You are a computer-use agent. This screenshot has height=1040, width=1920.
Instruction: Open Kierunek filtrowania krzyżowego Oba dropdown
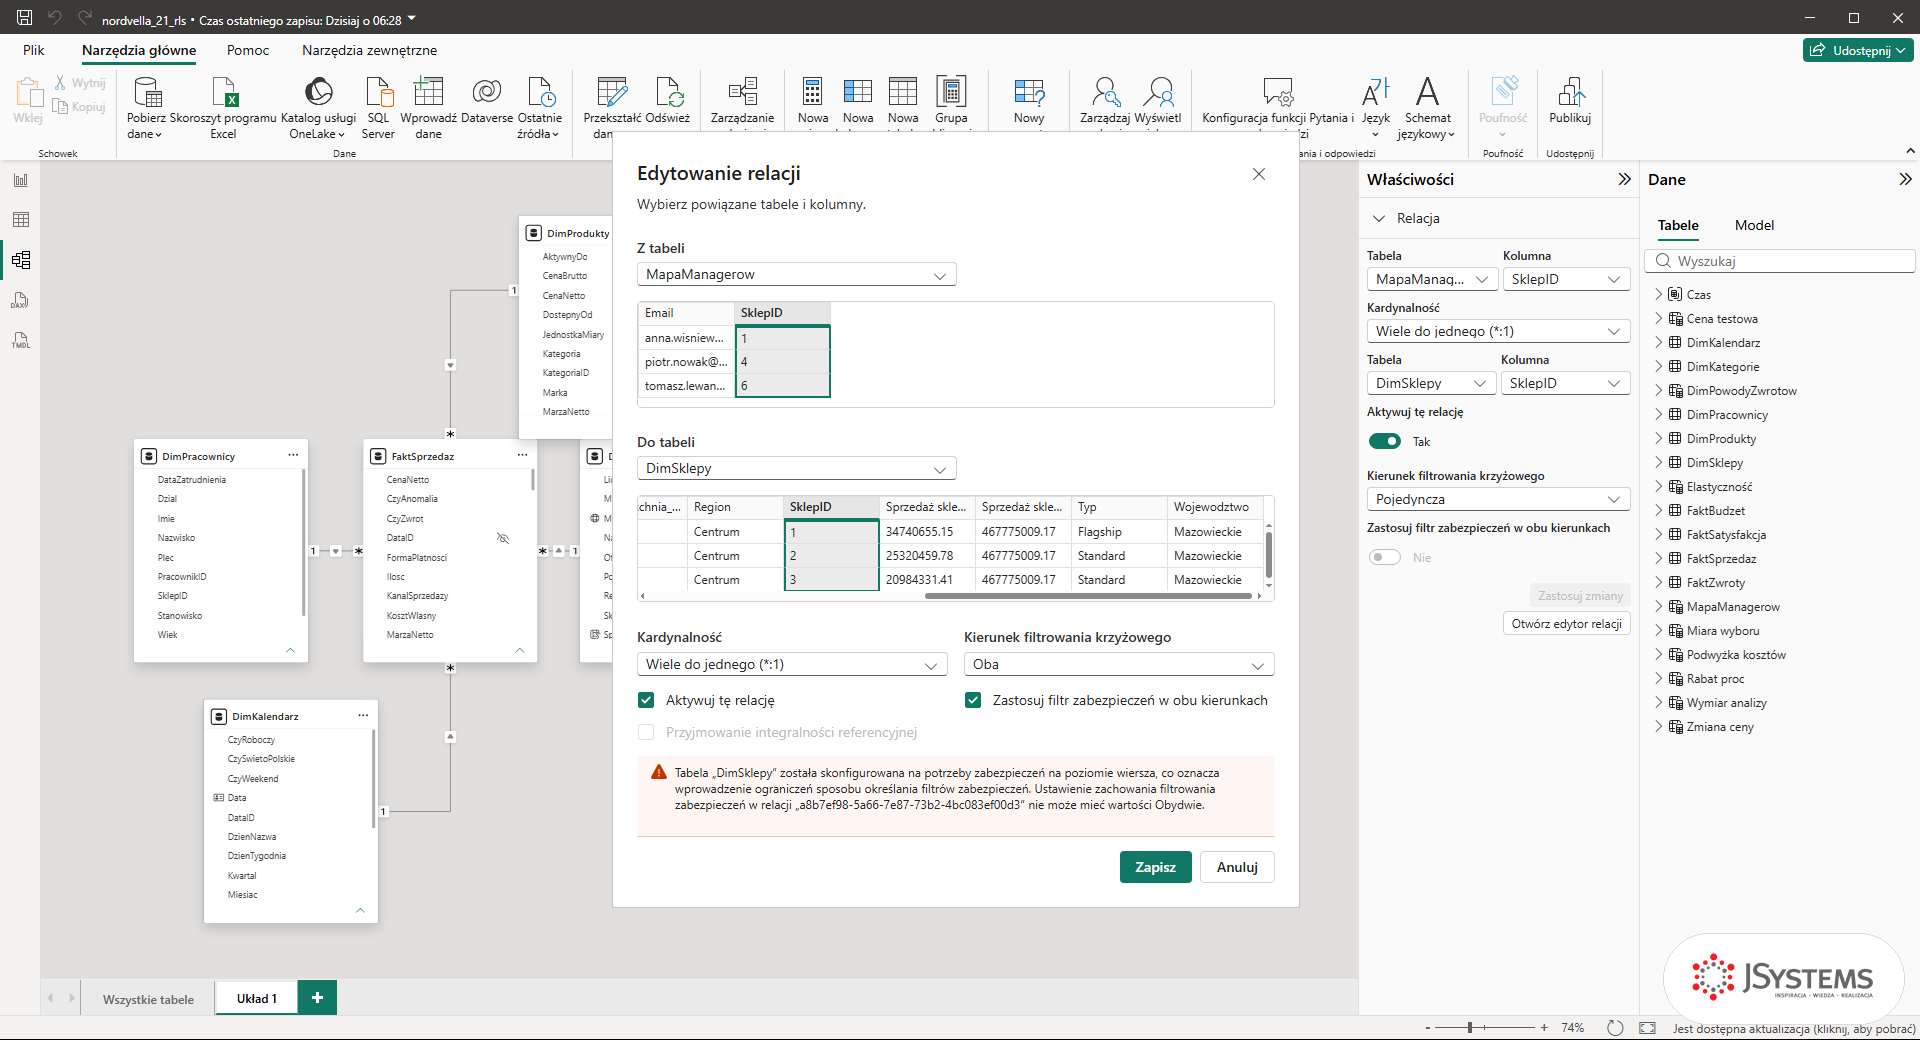[1119, 664]
